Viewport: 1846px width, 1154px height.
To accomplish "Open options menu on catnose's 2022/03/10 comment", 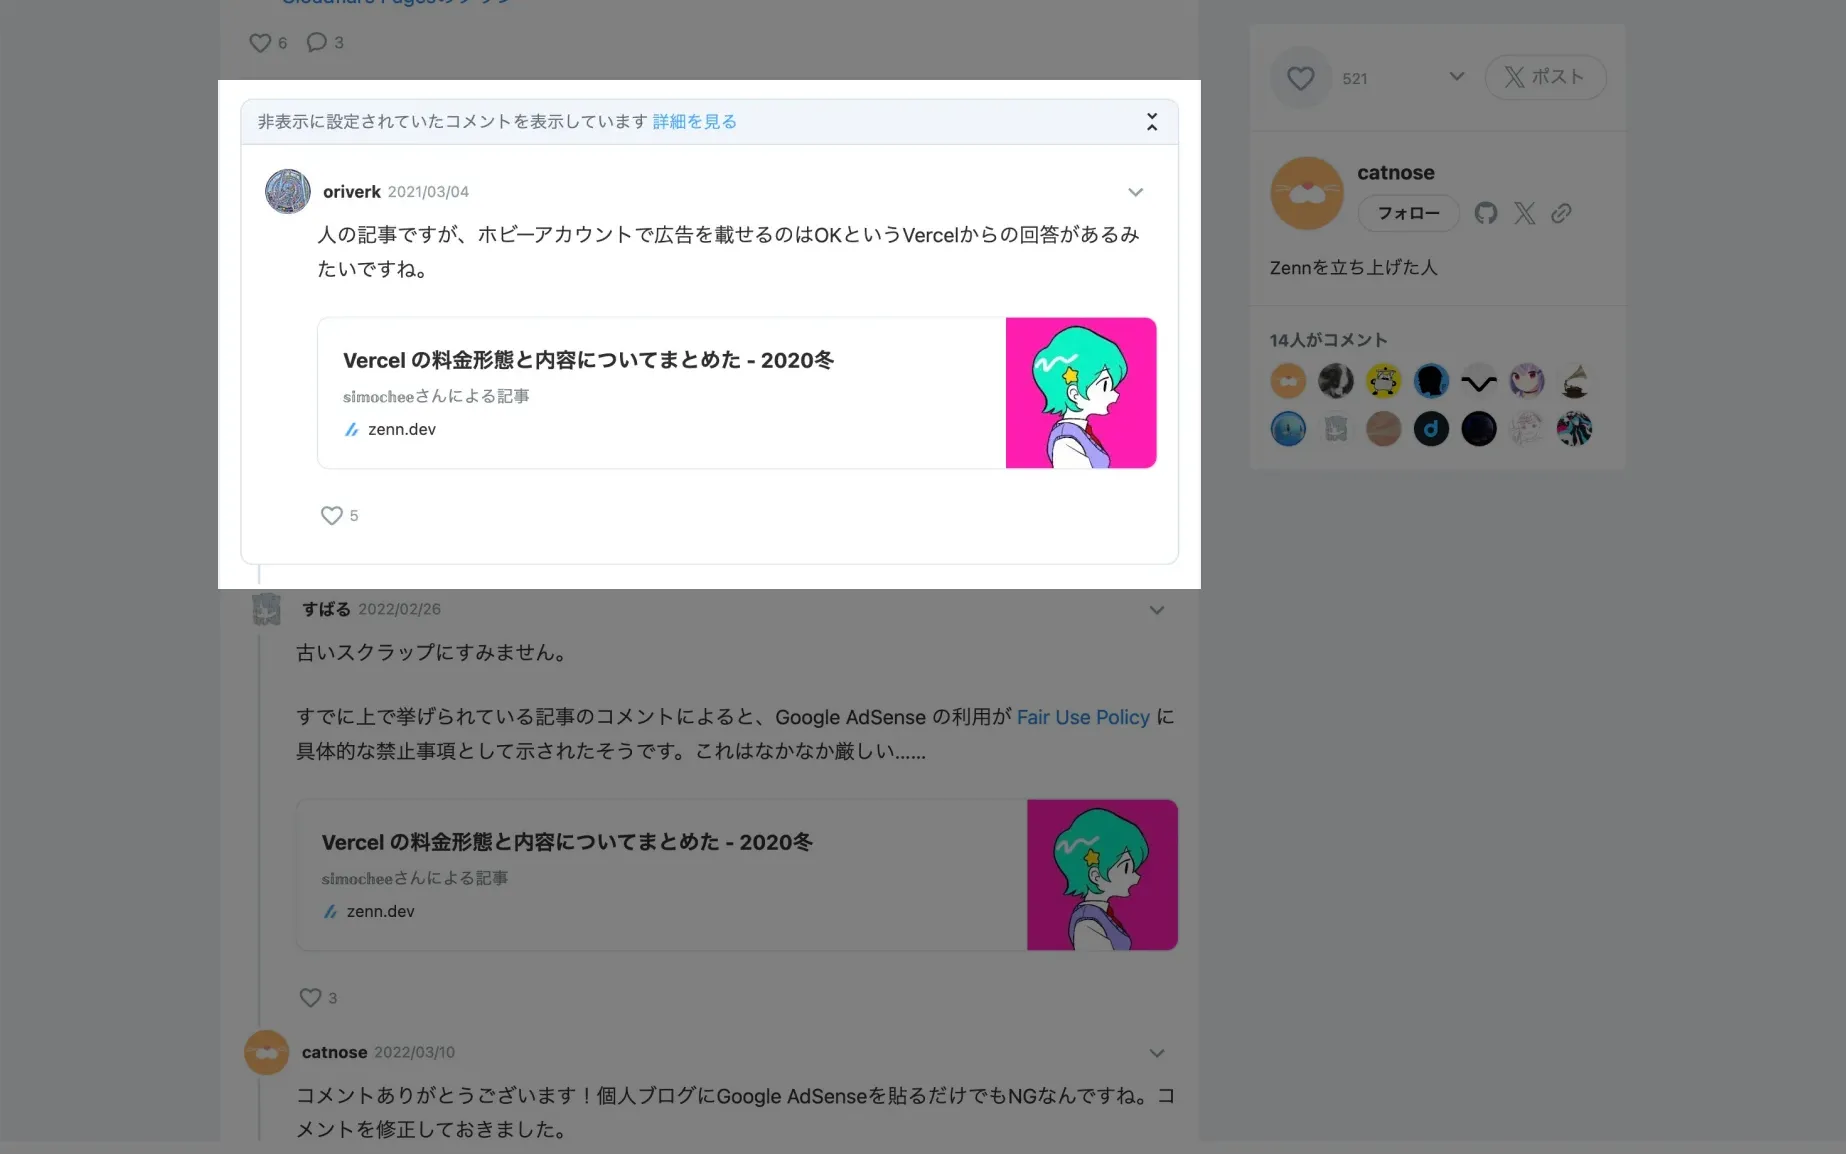I will point(1157,1053).
